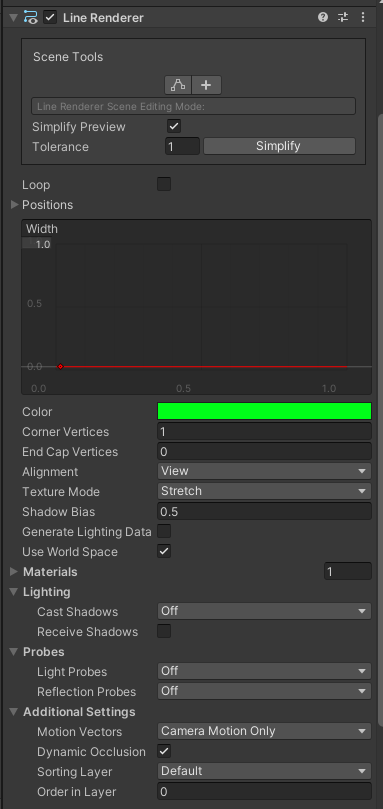Click the Corner Vertices field
This screenshot has height=809, width=383.
click(264, 431)
